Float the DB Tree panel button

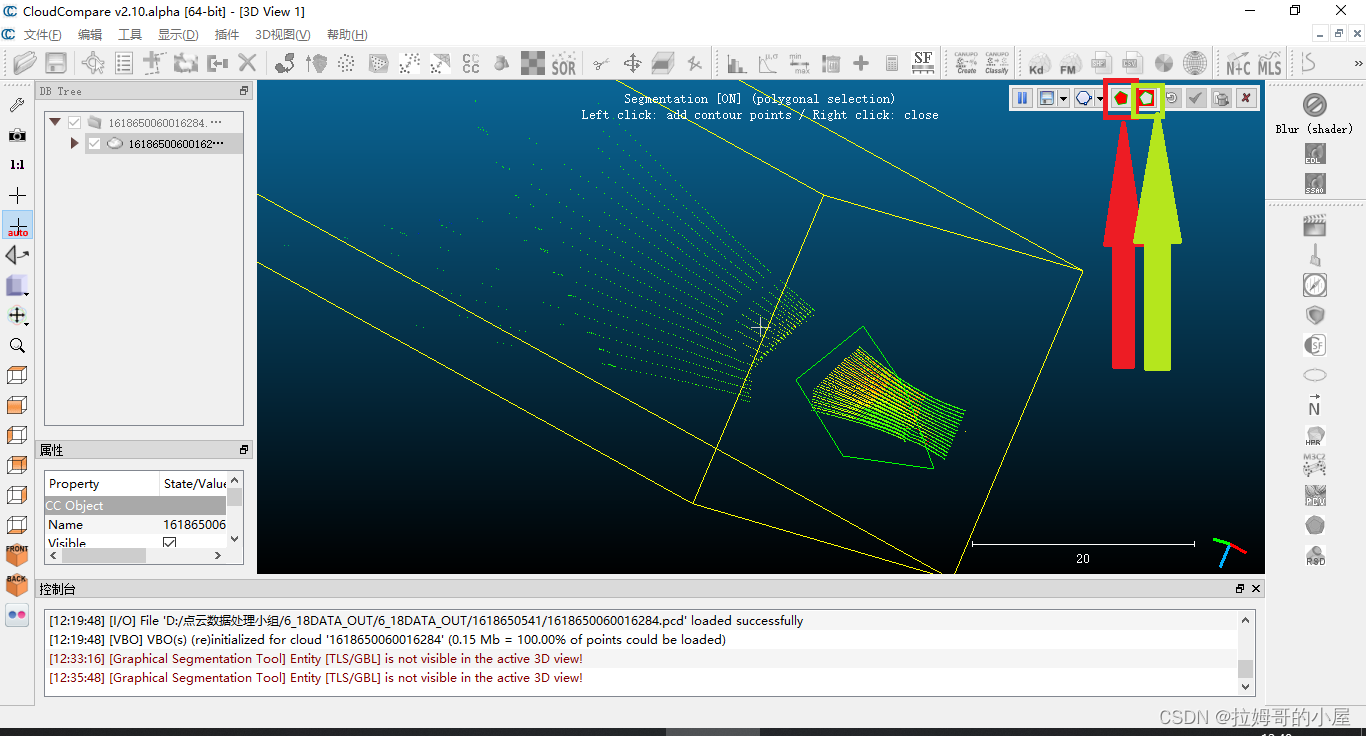click(x=243, y=91)
